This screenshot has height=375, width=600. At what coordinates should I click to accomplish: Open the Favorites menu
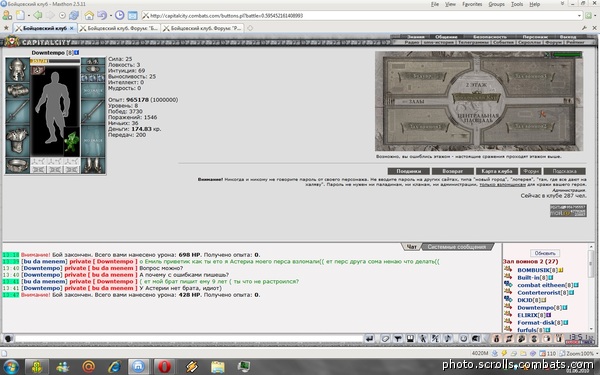(x=472, y=4)
